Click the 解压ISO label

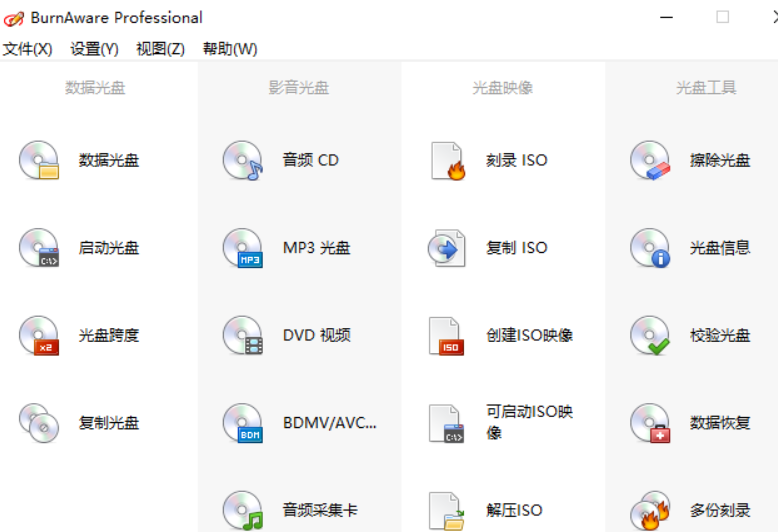click(514, 510)
